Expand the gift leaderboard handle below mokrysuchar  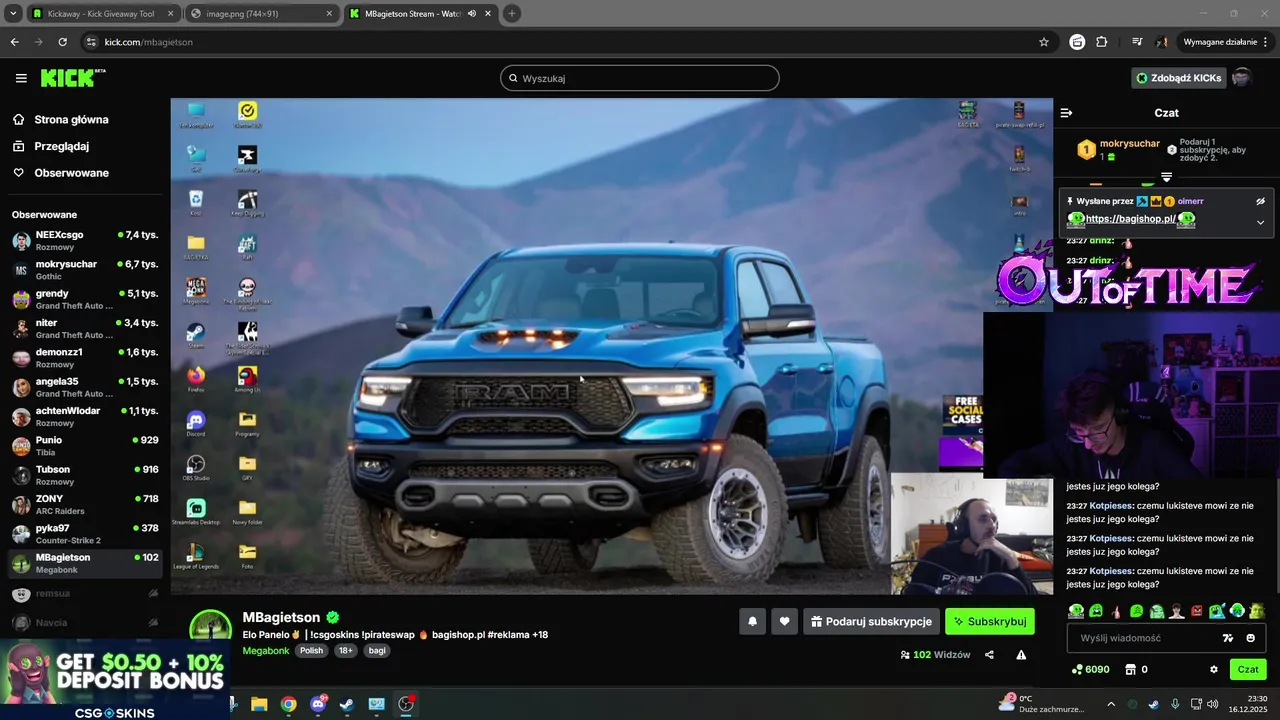[1166, 177]
